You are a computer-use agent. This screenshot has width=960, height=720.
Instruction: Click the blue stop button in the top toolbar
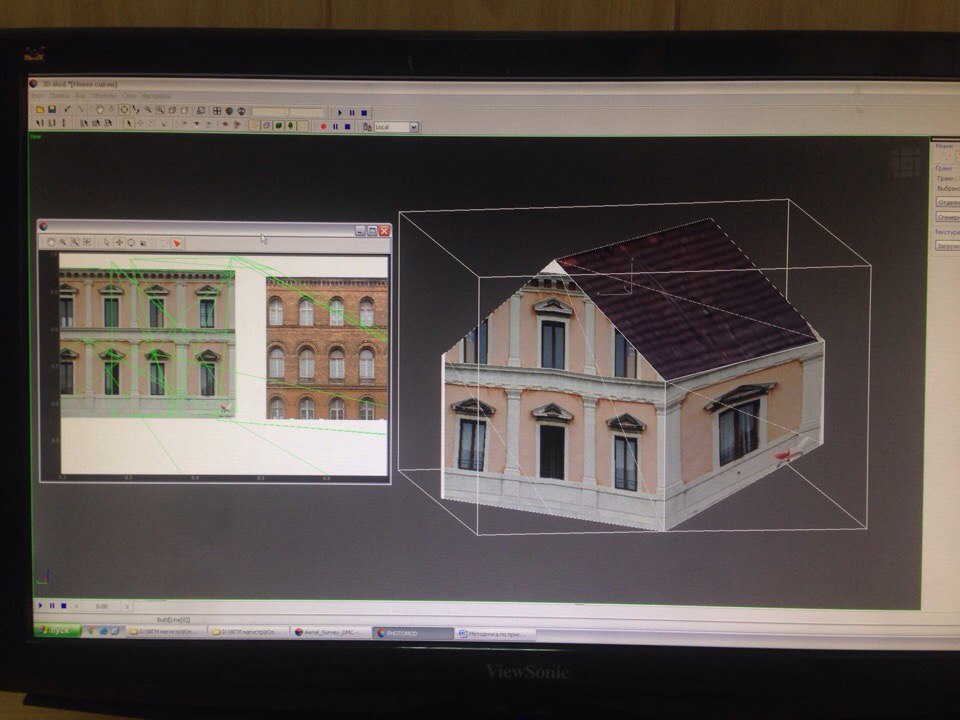click(364, 112)
